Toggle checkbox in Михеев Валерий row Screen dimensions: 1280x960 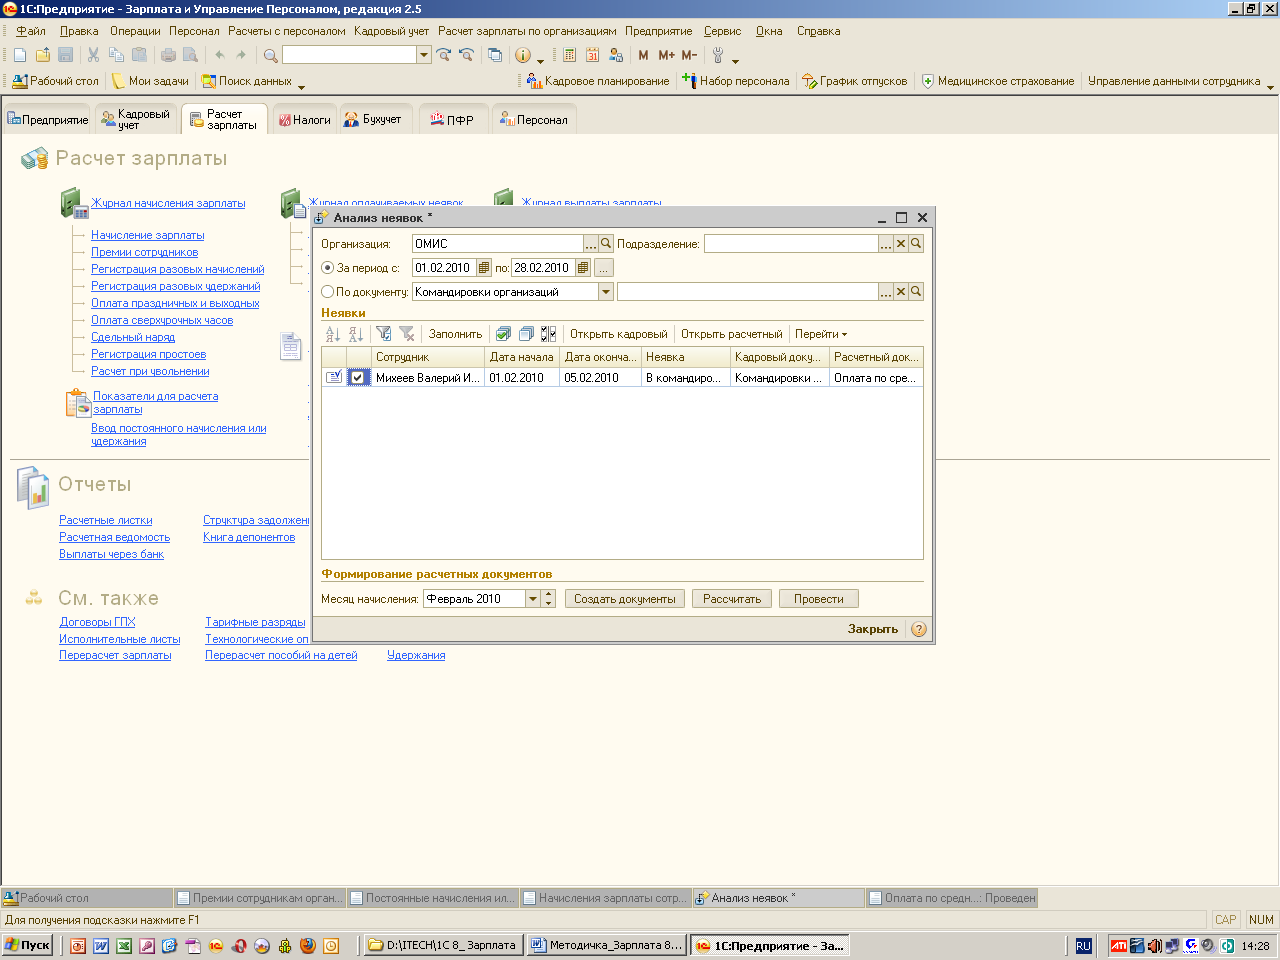click(x=358, y=378)
